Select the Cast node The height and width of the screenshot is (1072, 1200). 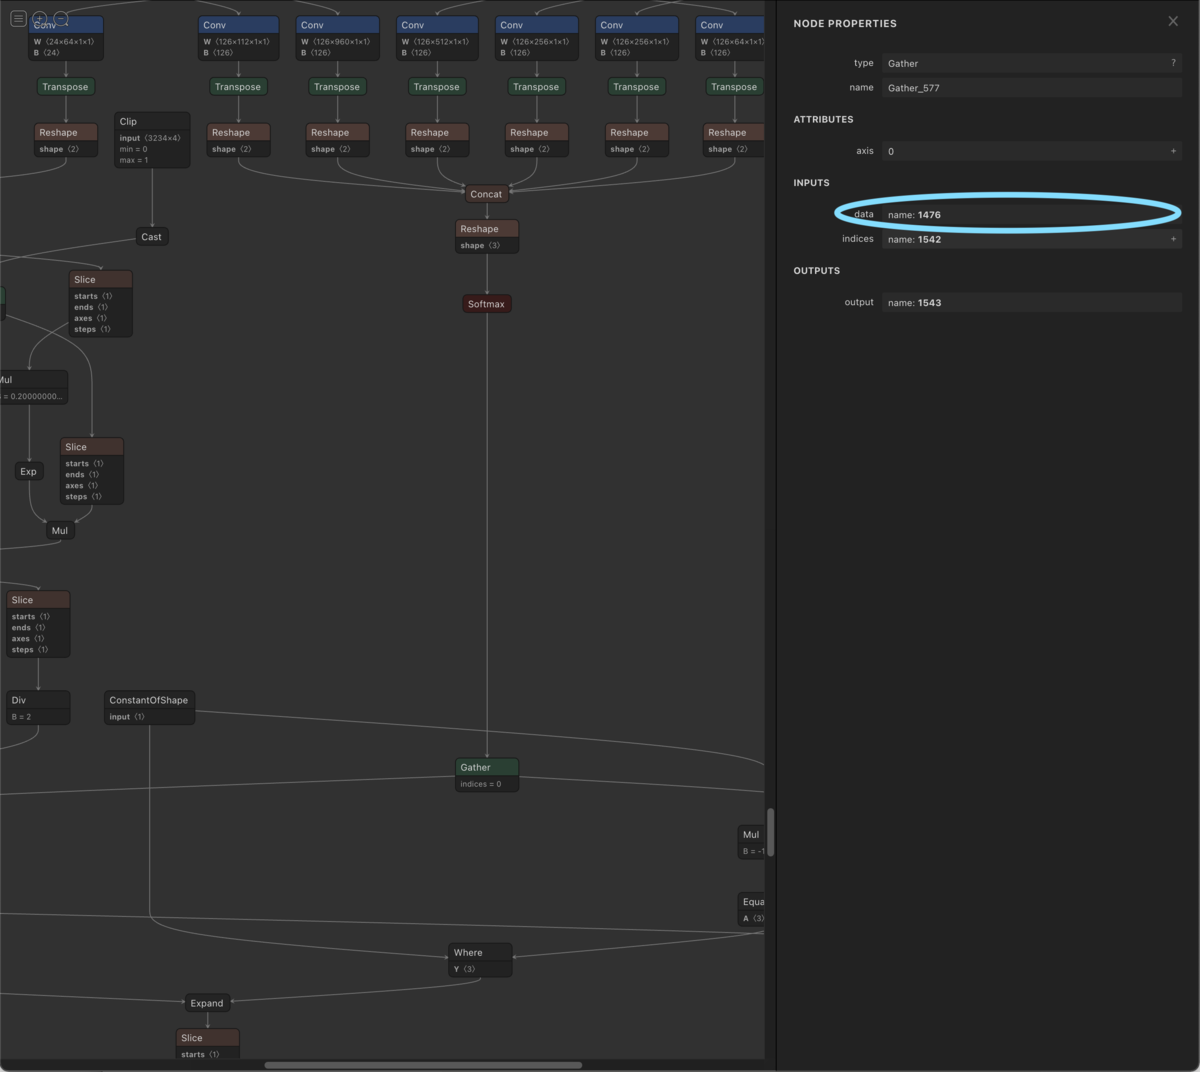pos(152,237)
